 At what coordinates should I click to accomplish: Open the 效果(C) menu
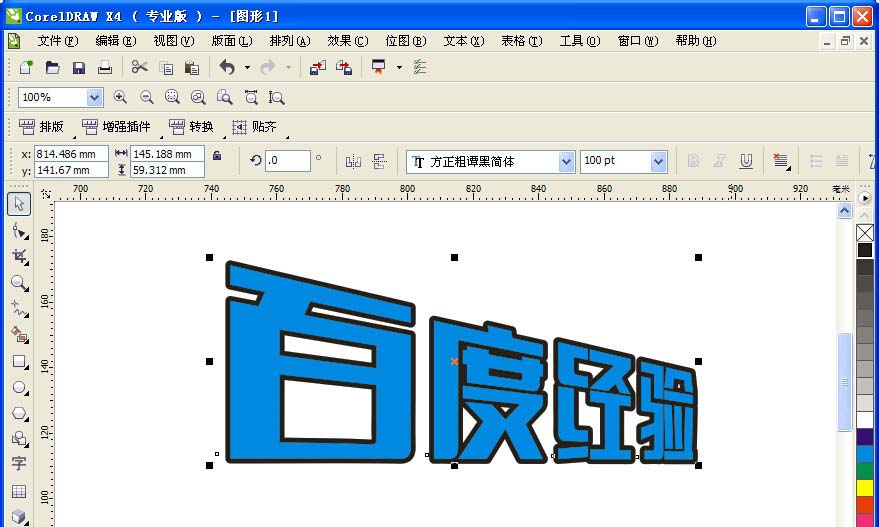348,41
